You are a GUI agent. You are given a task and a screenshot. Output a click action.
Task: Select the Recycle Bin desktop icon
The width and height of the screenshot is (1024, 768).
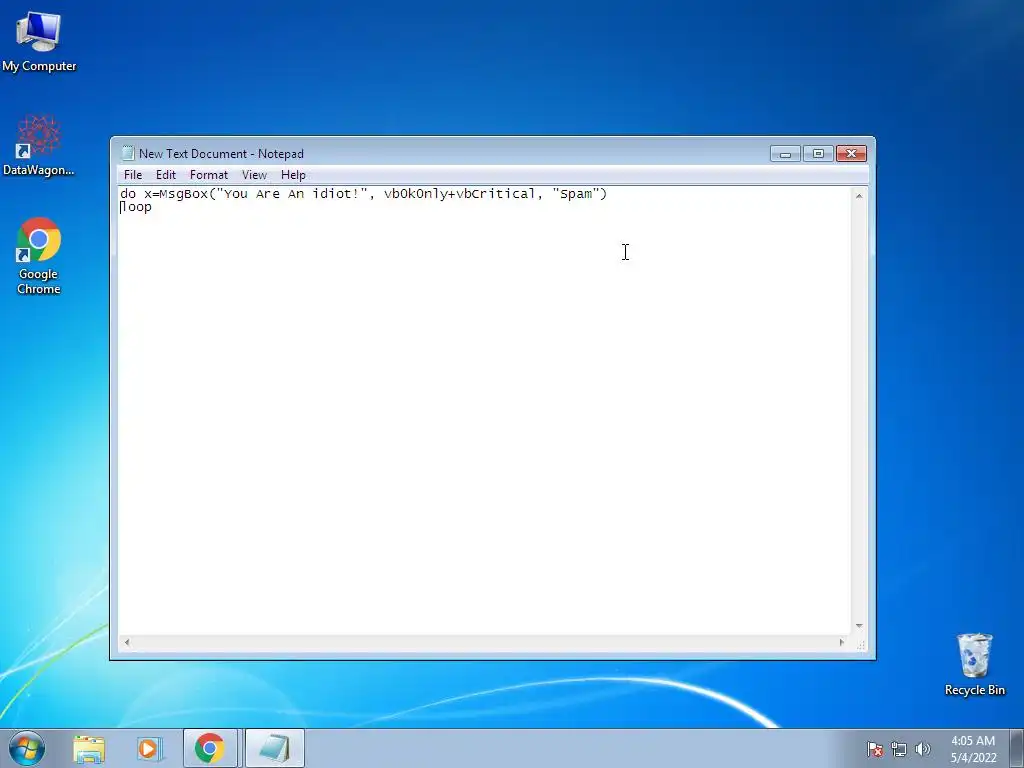point(974,664)
